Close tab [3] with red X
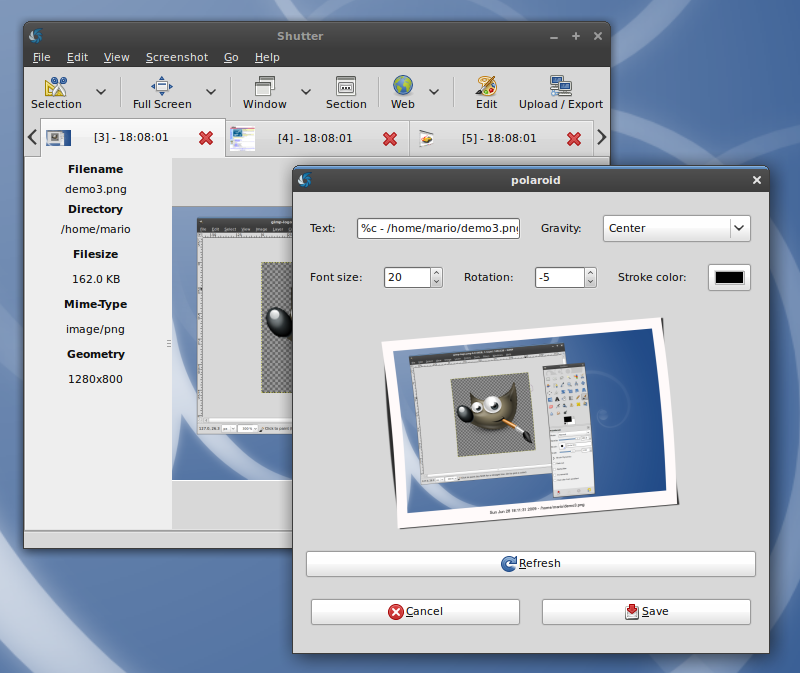 [206, 138]
